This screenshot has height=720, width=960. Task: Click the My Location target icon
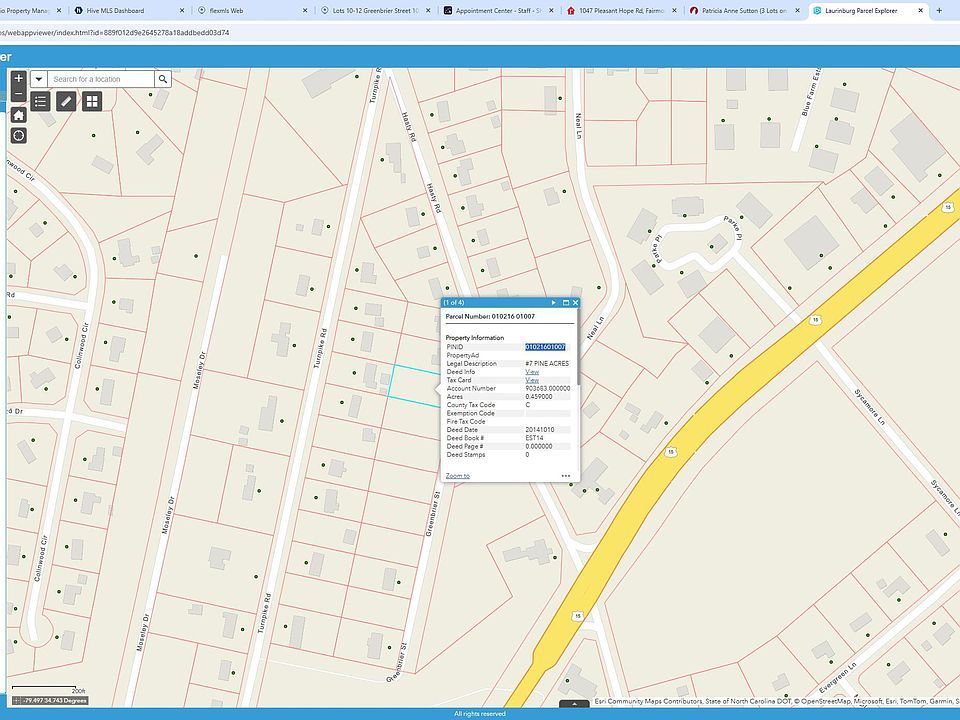click(x=18, y=135)
